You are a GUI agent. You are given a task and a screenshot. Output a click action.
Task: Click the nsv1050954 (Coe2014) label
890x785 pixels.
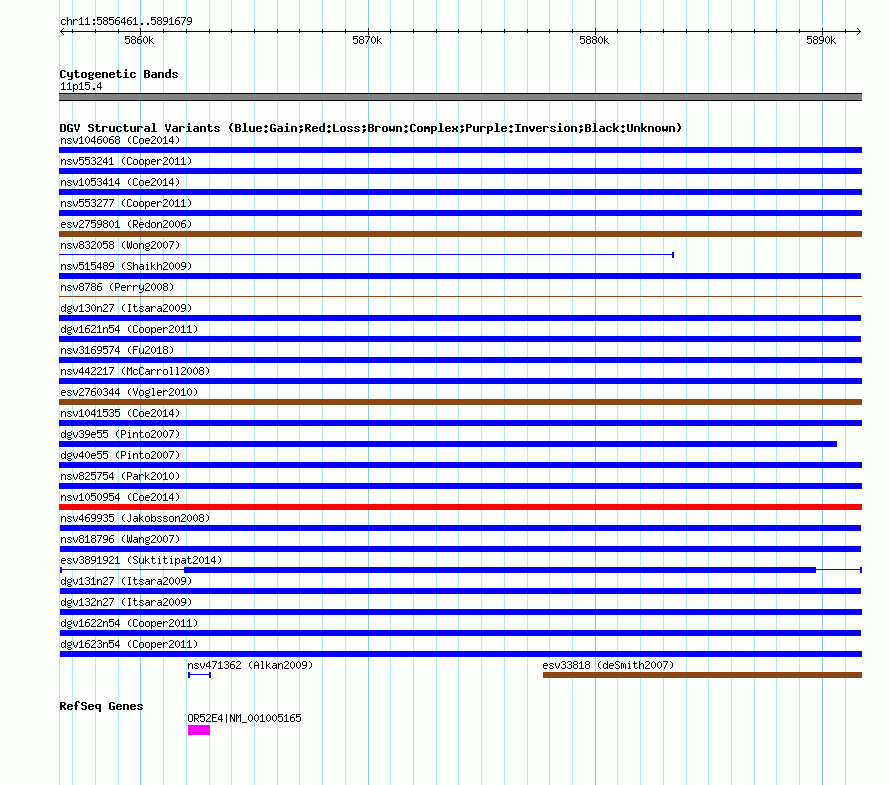tap(120, 497)
